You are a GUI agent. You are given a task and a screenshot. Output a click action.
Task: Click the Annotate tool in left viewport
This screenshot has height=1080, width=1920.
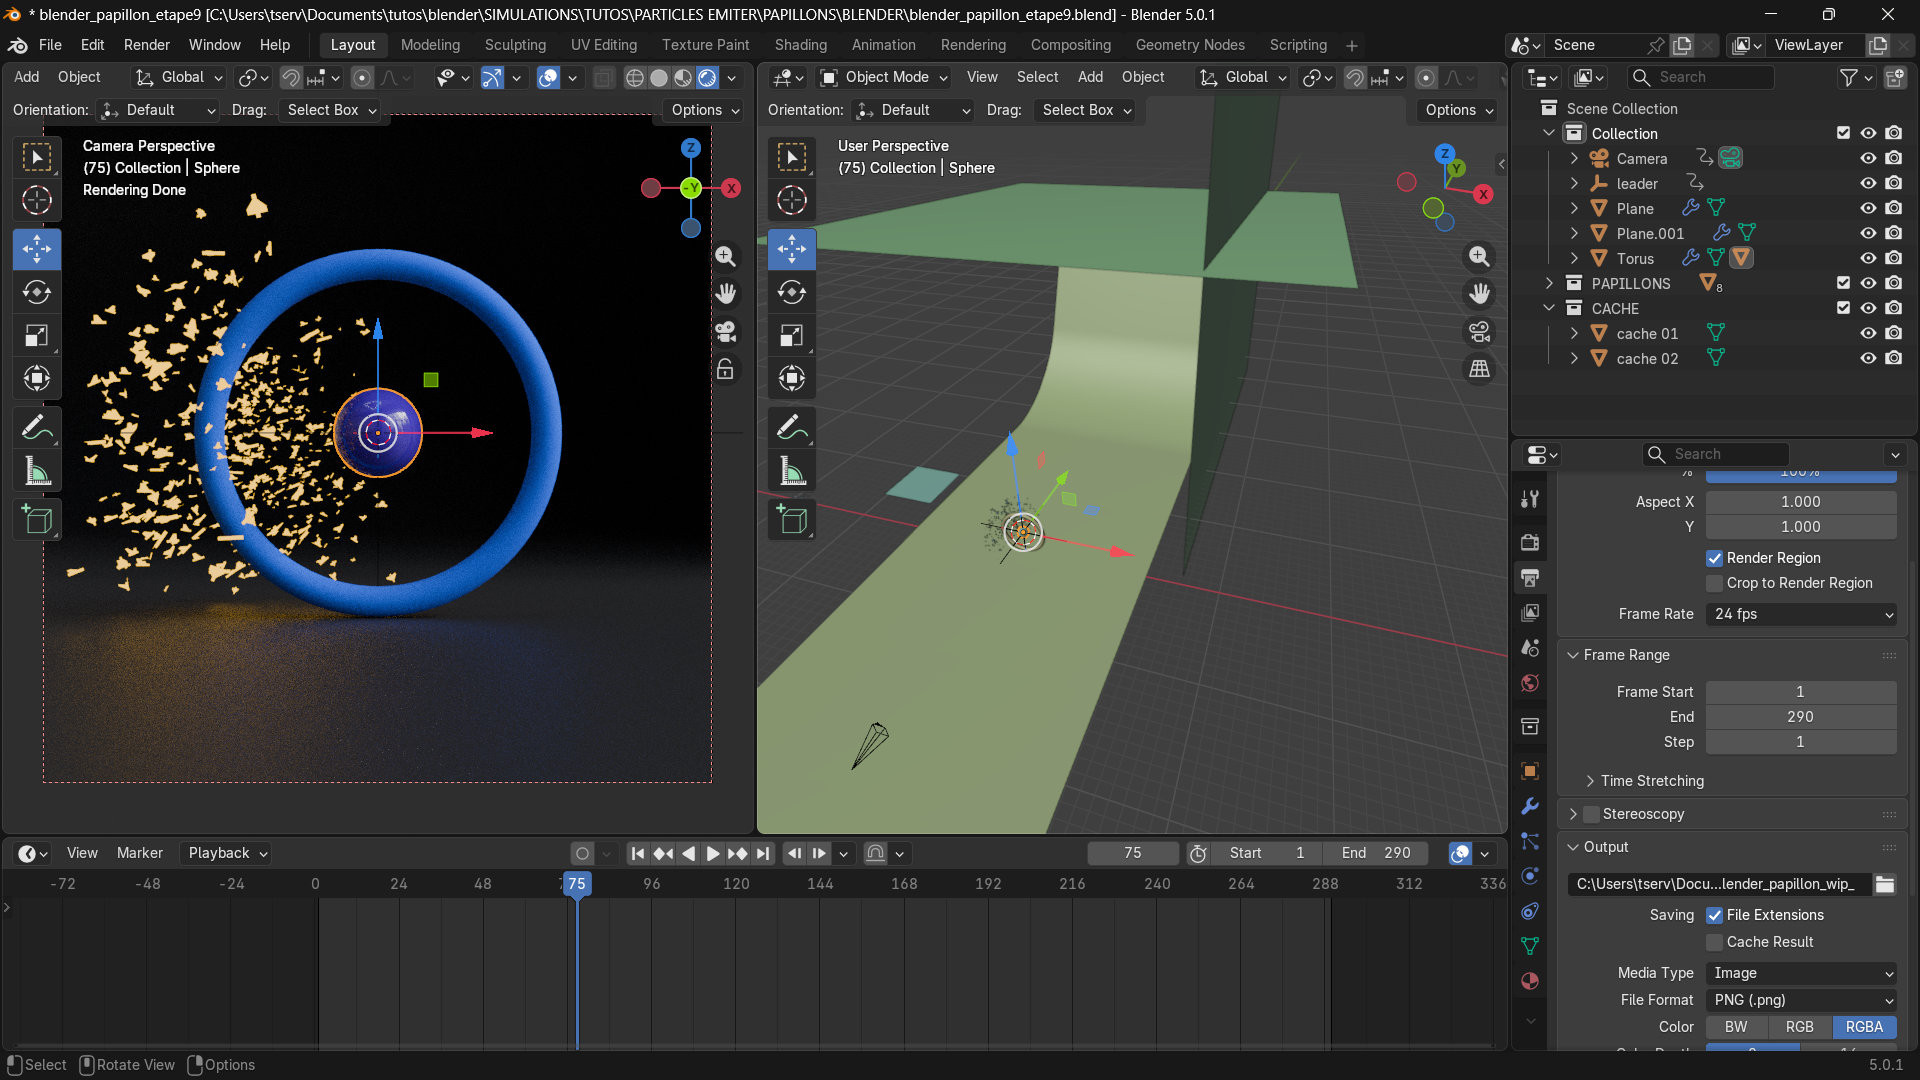[37, 428]
